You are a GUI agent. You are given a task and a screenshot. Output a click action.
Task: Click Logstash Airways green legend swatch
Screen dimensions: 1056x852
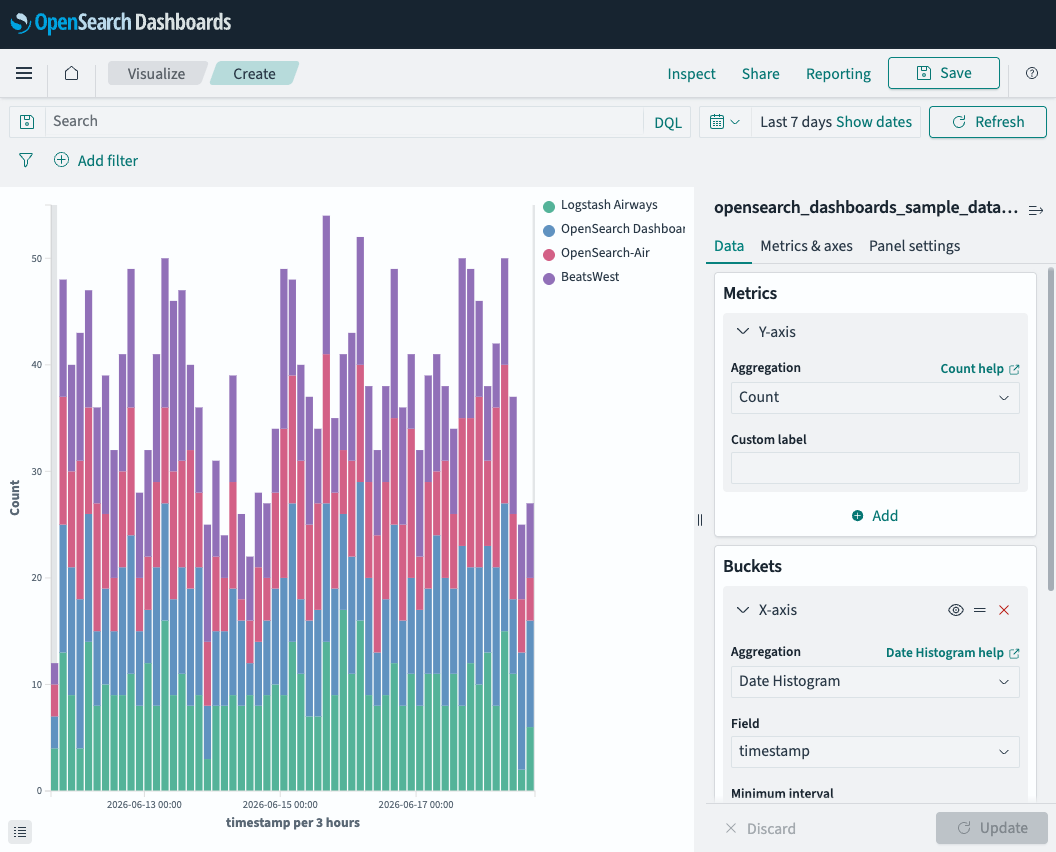point(549,207)
